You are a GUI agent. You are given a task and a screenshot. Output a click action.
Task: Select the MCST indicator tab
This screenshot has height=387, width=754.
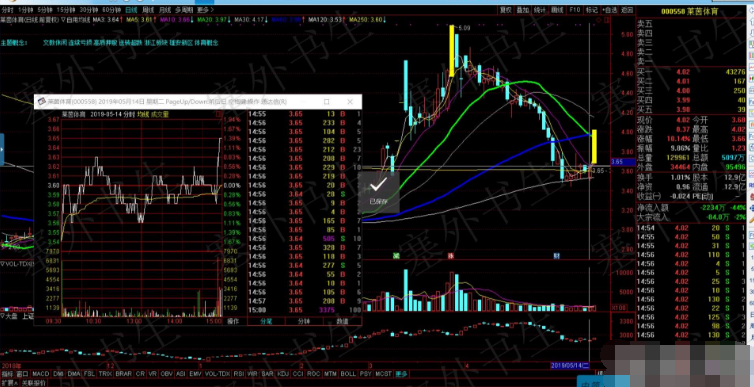tap(384, 374)
